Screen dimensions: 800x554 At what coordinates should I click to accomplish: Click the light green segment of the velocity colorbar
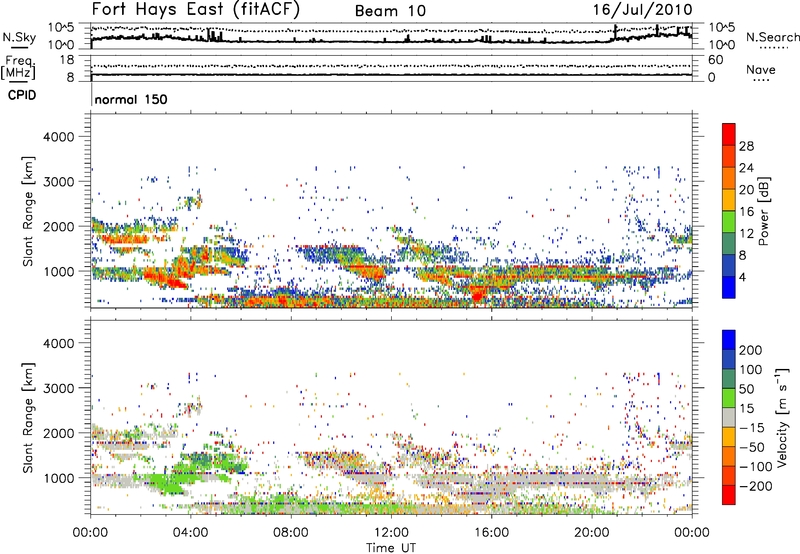click(x=729, y=398)
